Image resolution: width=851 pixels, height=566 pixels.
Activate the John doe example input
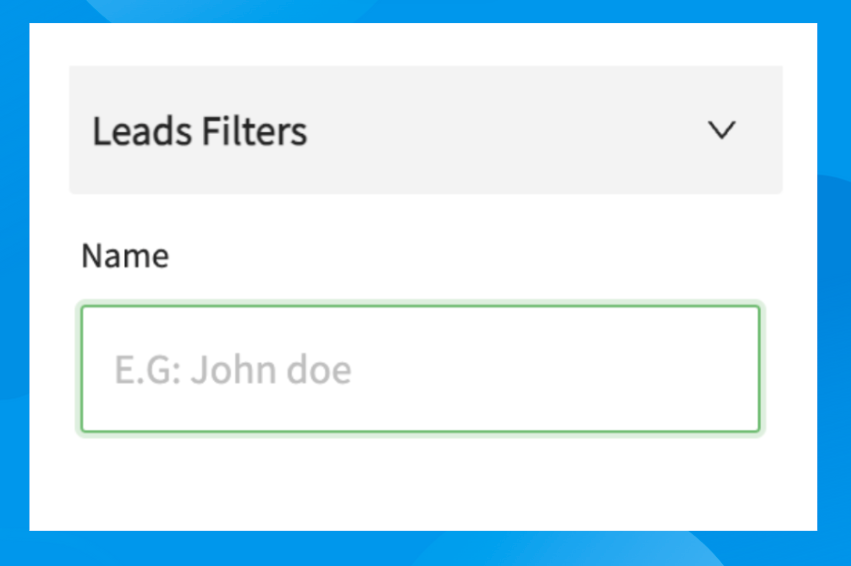tap(420, 370)
